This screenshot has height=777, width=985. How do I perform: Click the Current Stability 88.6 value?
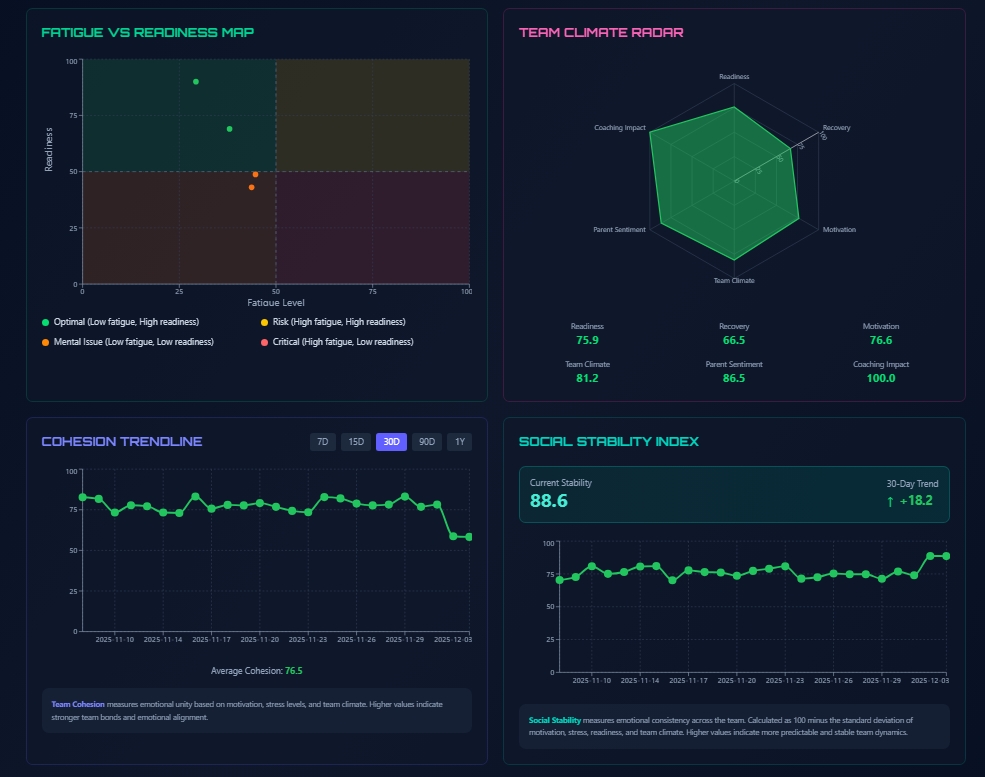[549, 501]
